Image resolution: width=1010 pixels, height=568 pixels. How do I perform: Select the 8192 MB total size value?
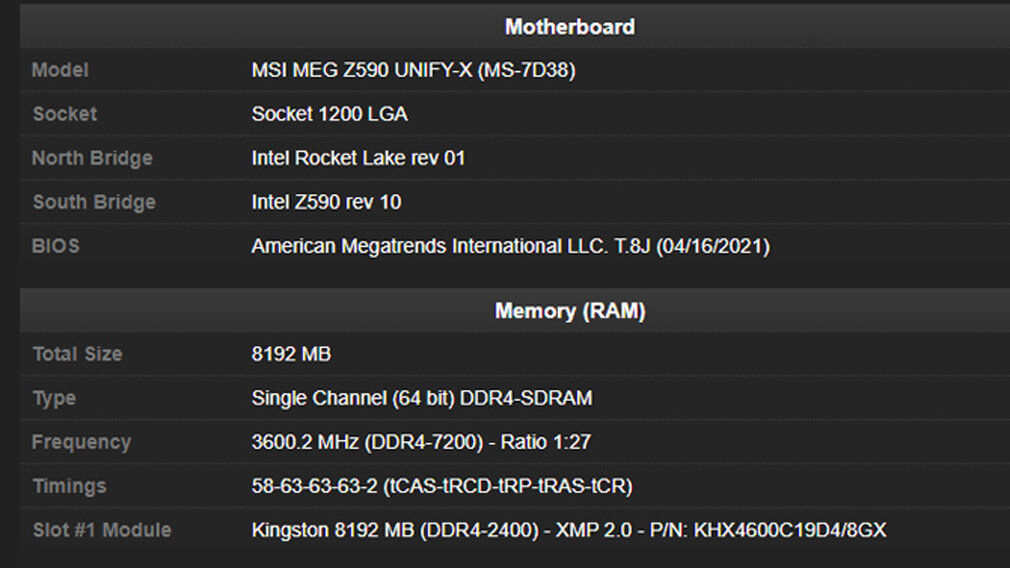point(291,354)
